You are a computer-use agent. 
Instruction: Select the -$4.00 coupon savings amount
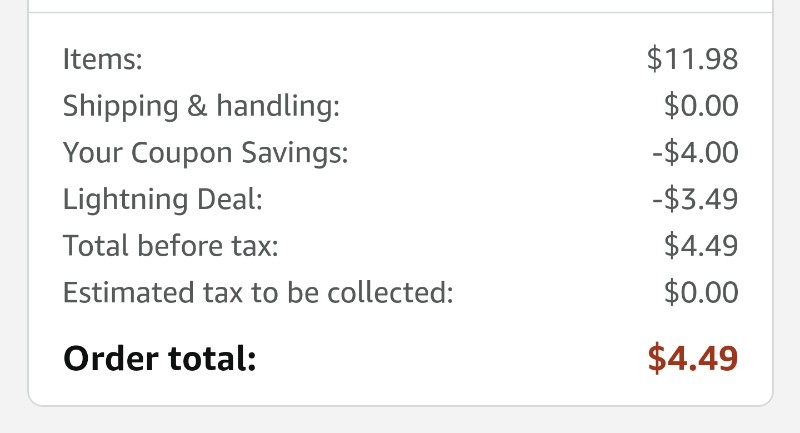click(x=695, y=152)
